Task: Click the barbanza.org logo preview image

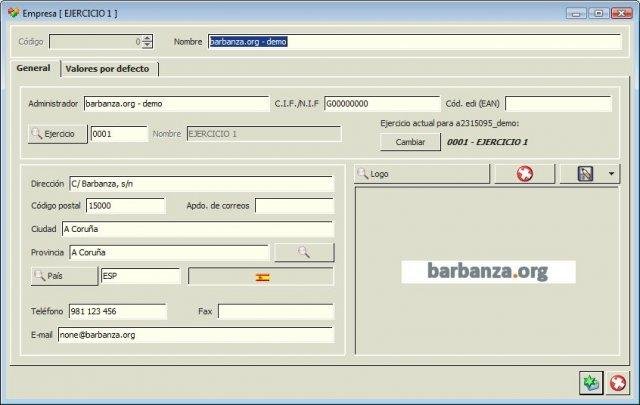Action: 488,271
